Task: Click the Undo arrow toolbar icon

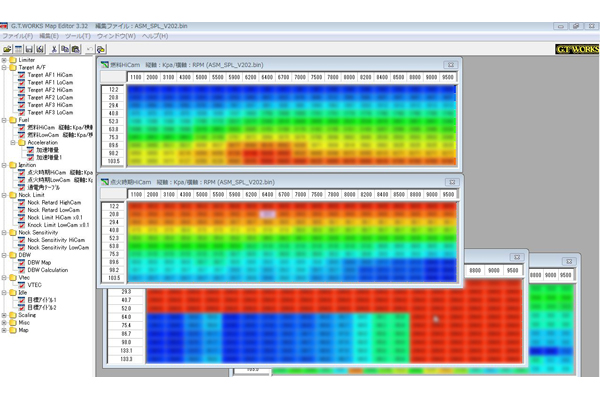Action: [x=89, y=48]
